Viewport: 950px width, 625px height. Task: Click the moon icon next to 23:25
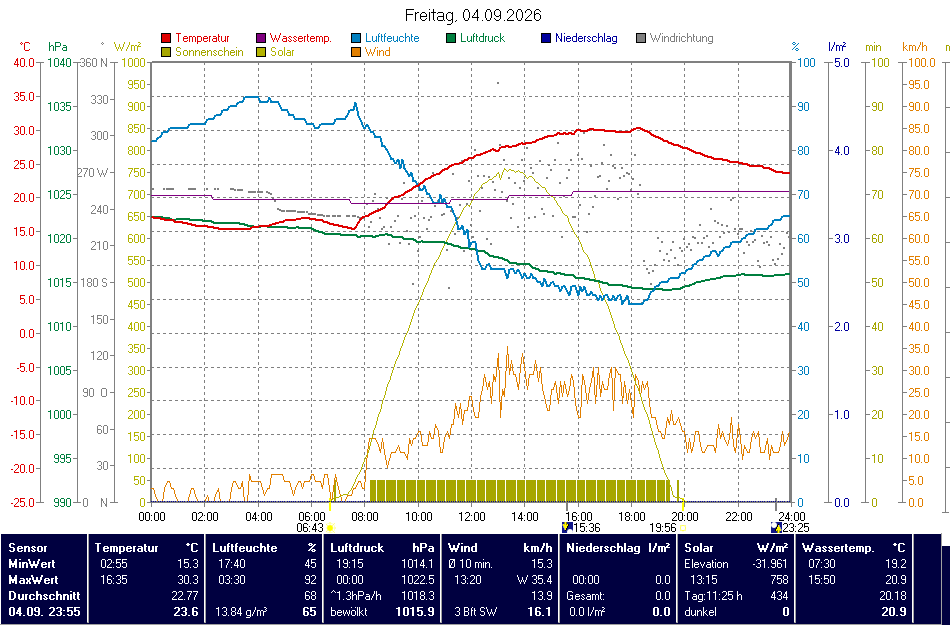click(x=775, y=527)
